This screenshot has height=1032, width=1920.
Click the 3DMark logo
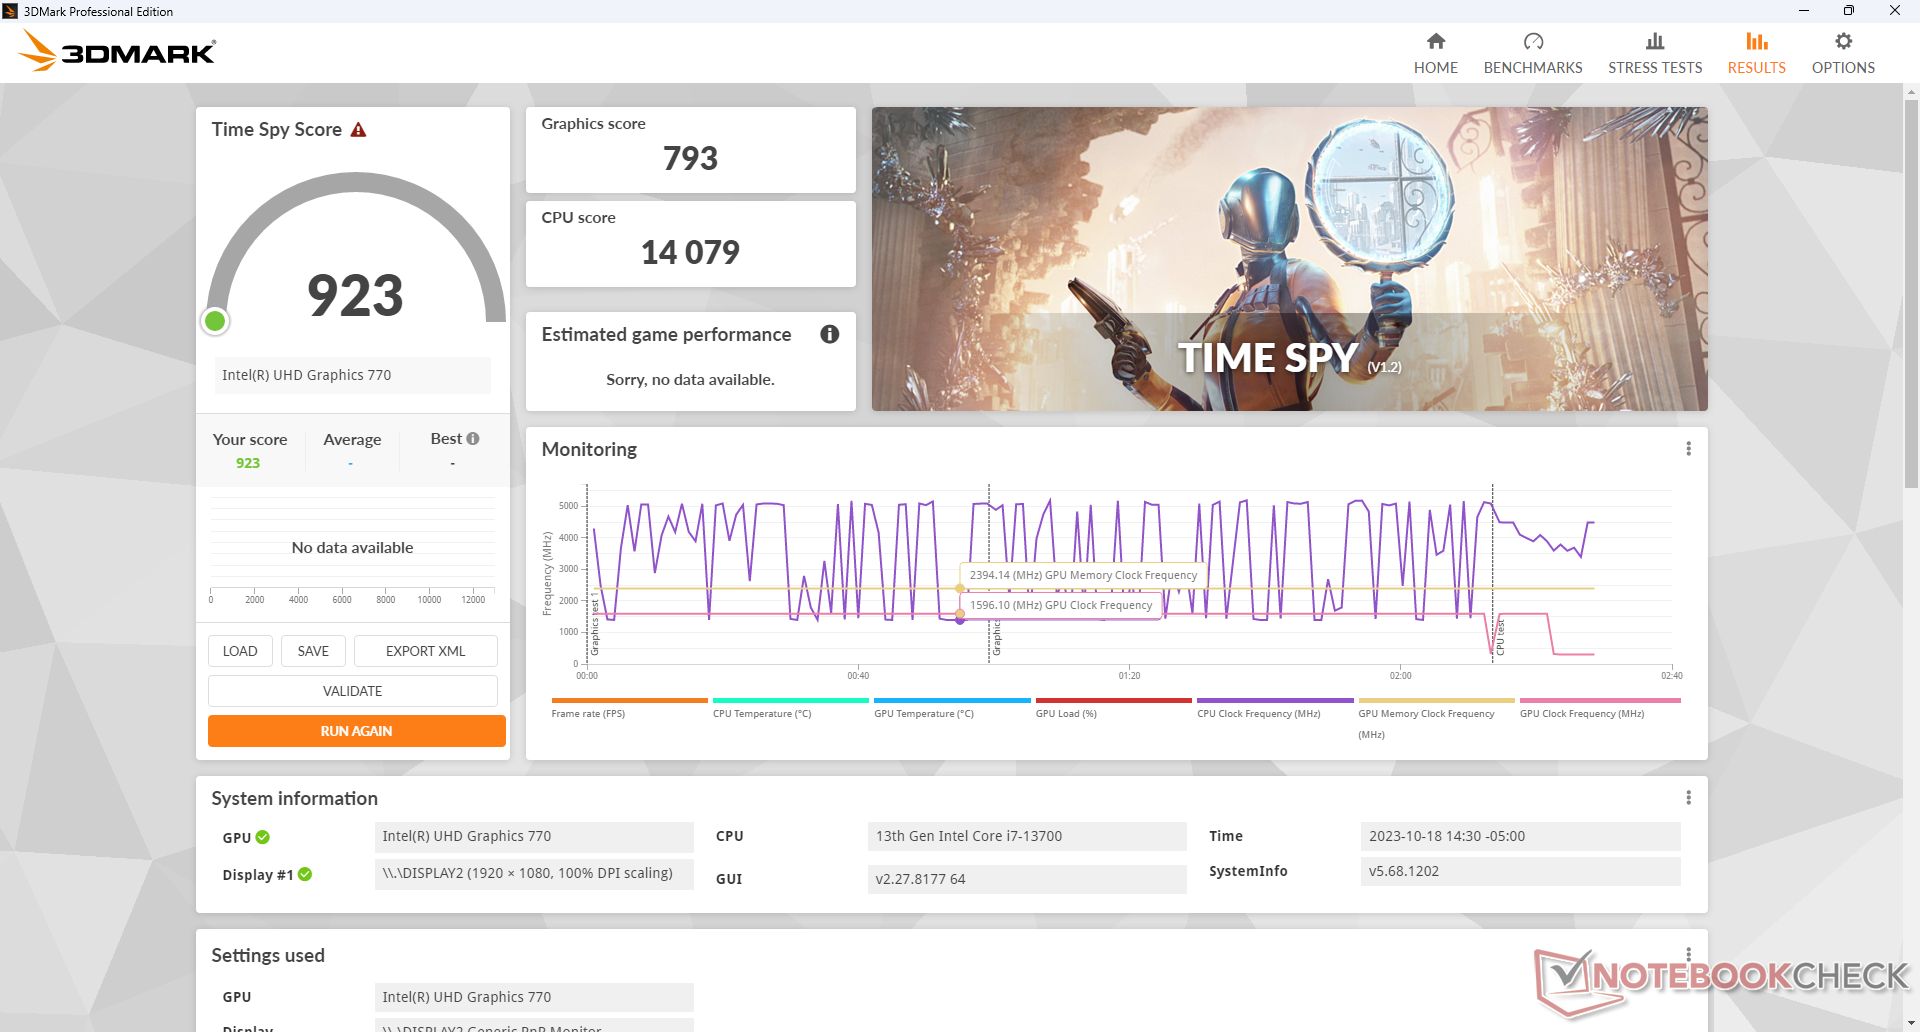[x=117, y=51]
